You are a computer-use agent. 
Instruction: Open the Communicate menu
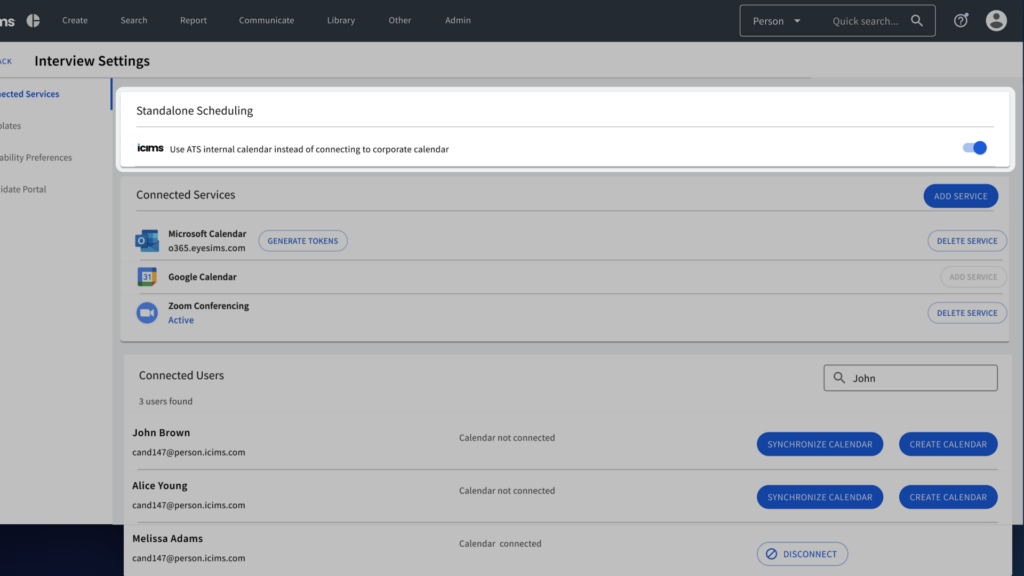[266, 20]
